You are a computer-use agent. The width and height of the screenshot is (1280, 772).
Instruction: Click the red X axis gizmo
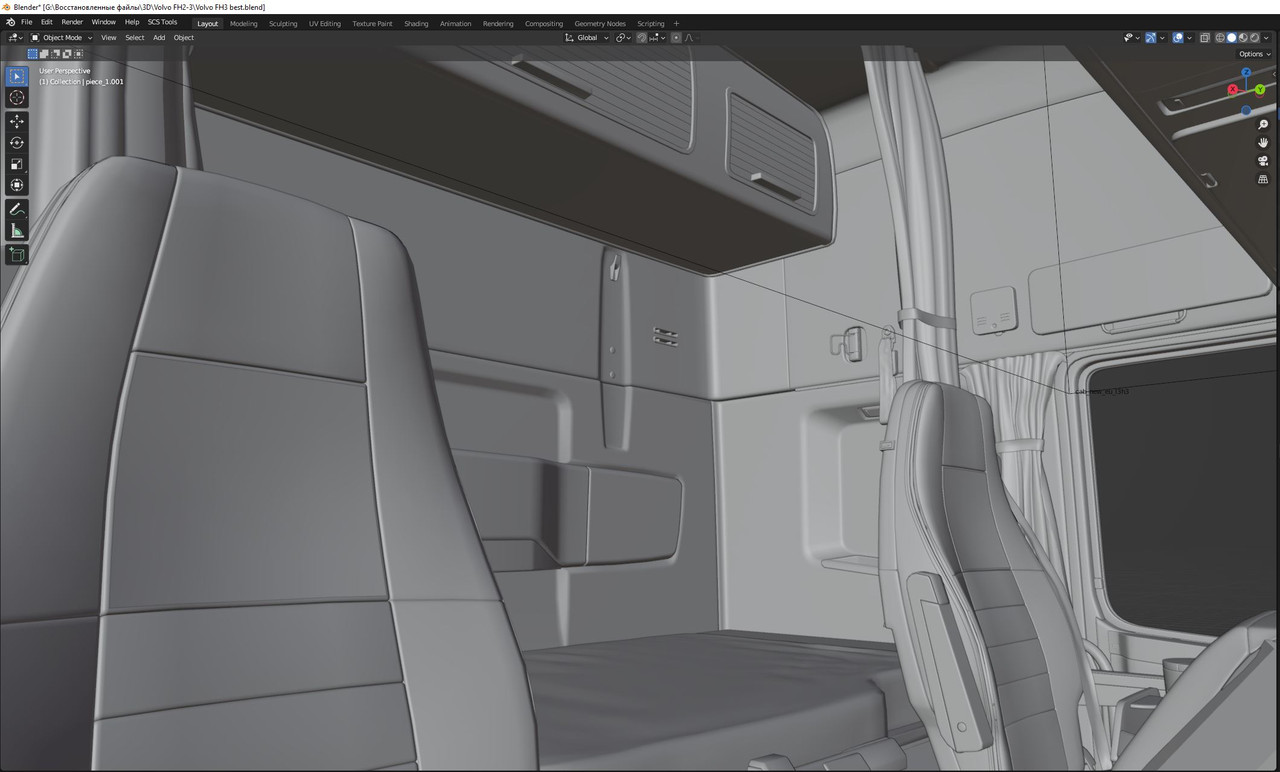1233,90
